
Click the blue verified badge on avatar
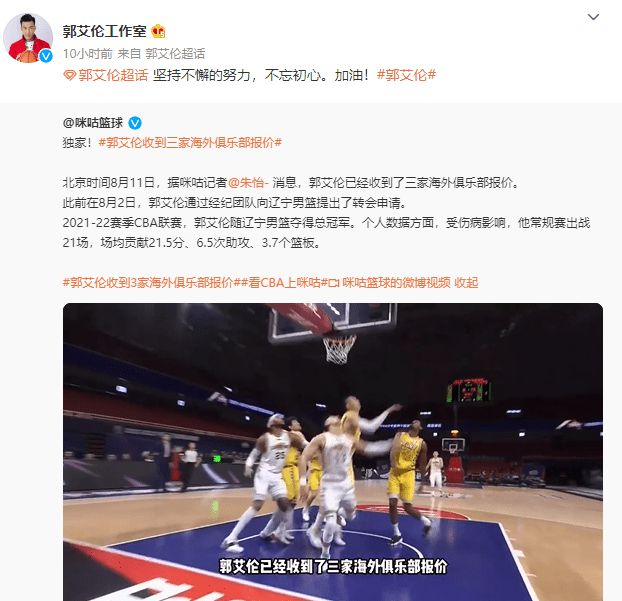[x=46, y=56]
